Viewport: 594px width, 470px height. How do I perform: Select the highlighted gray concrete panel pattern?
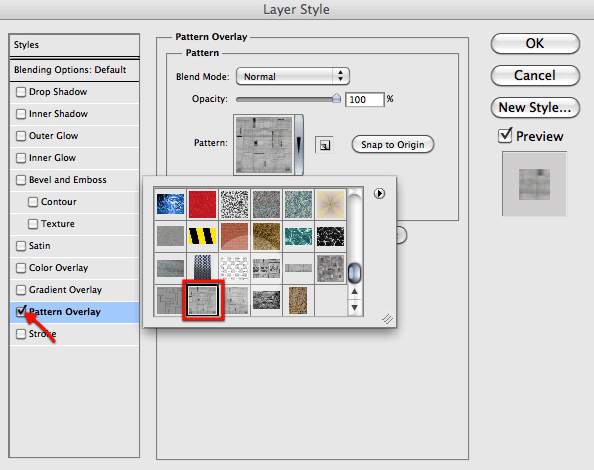(x=203, y=300)
